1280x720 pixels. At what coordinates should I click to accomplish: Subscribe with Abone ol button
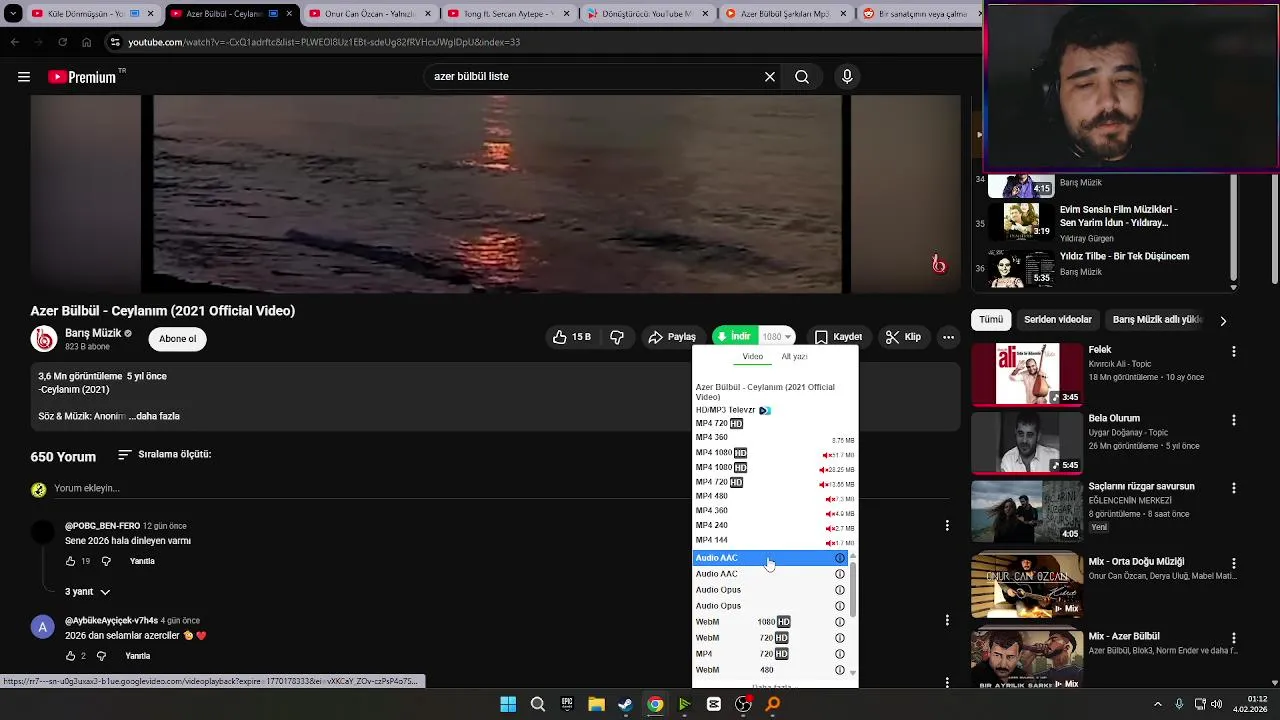pyautogui.click(x=178, y=339)
